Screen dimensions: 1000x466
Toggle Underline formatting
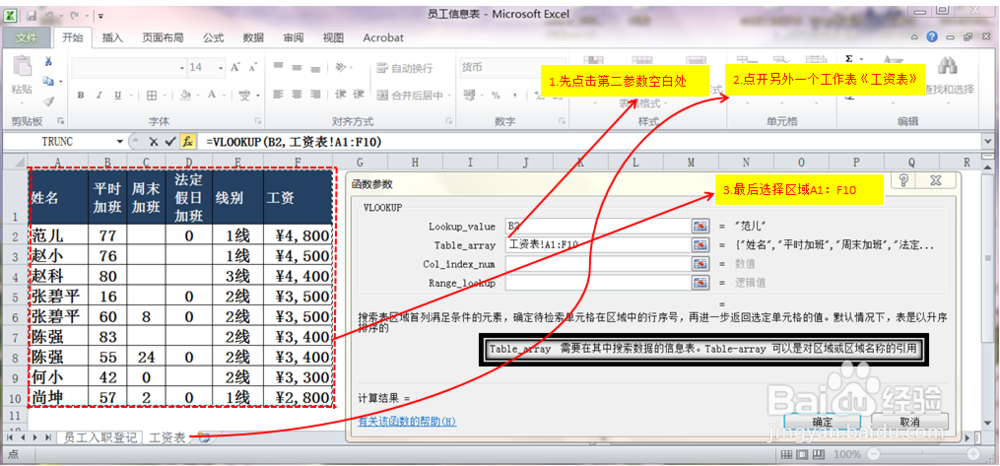(117, 96)
